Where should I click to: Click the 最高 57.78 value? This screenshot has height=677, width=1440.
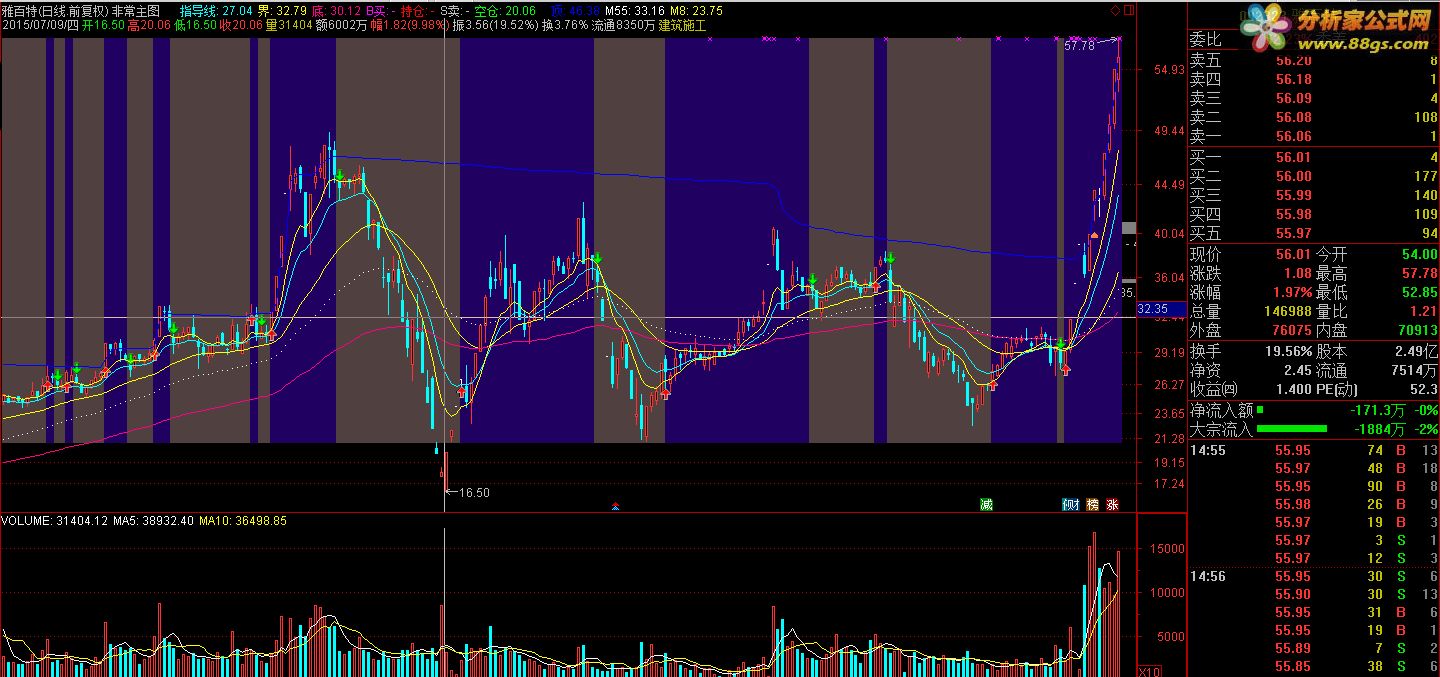(x=1418, y=273)
